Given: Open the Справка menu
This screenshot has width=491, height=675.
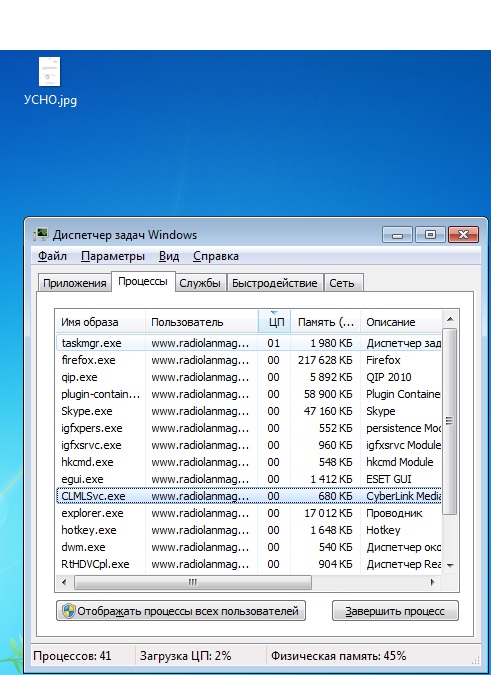Looking at the screenshot, I should click(x=216, y=256).
